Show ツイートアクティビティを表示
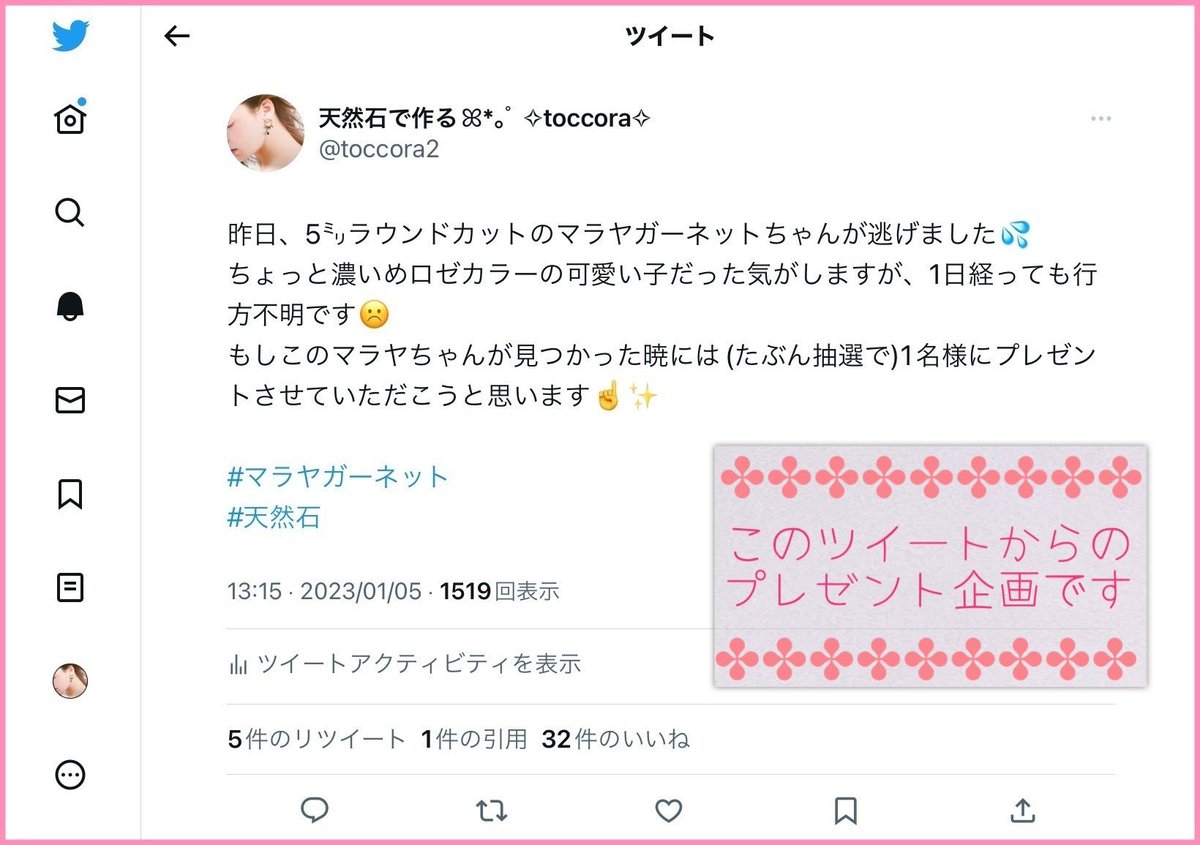The image size is (1200, 845). tap(405, 663)
